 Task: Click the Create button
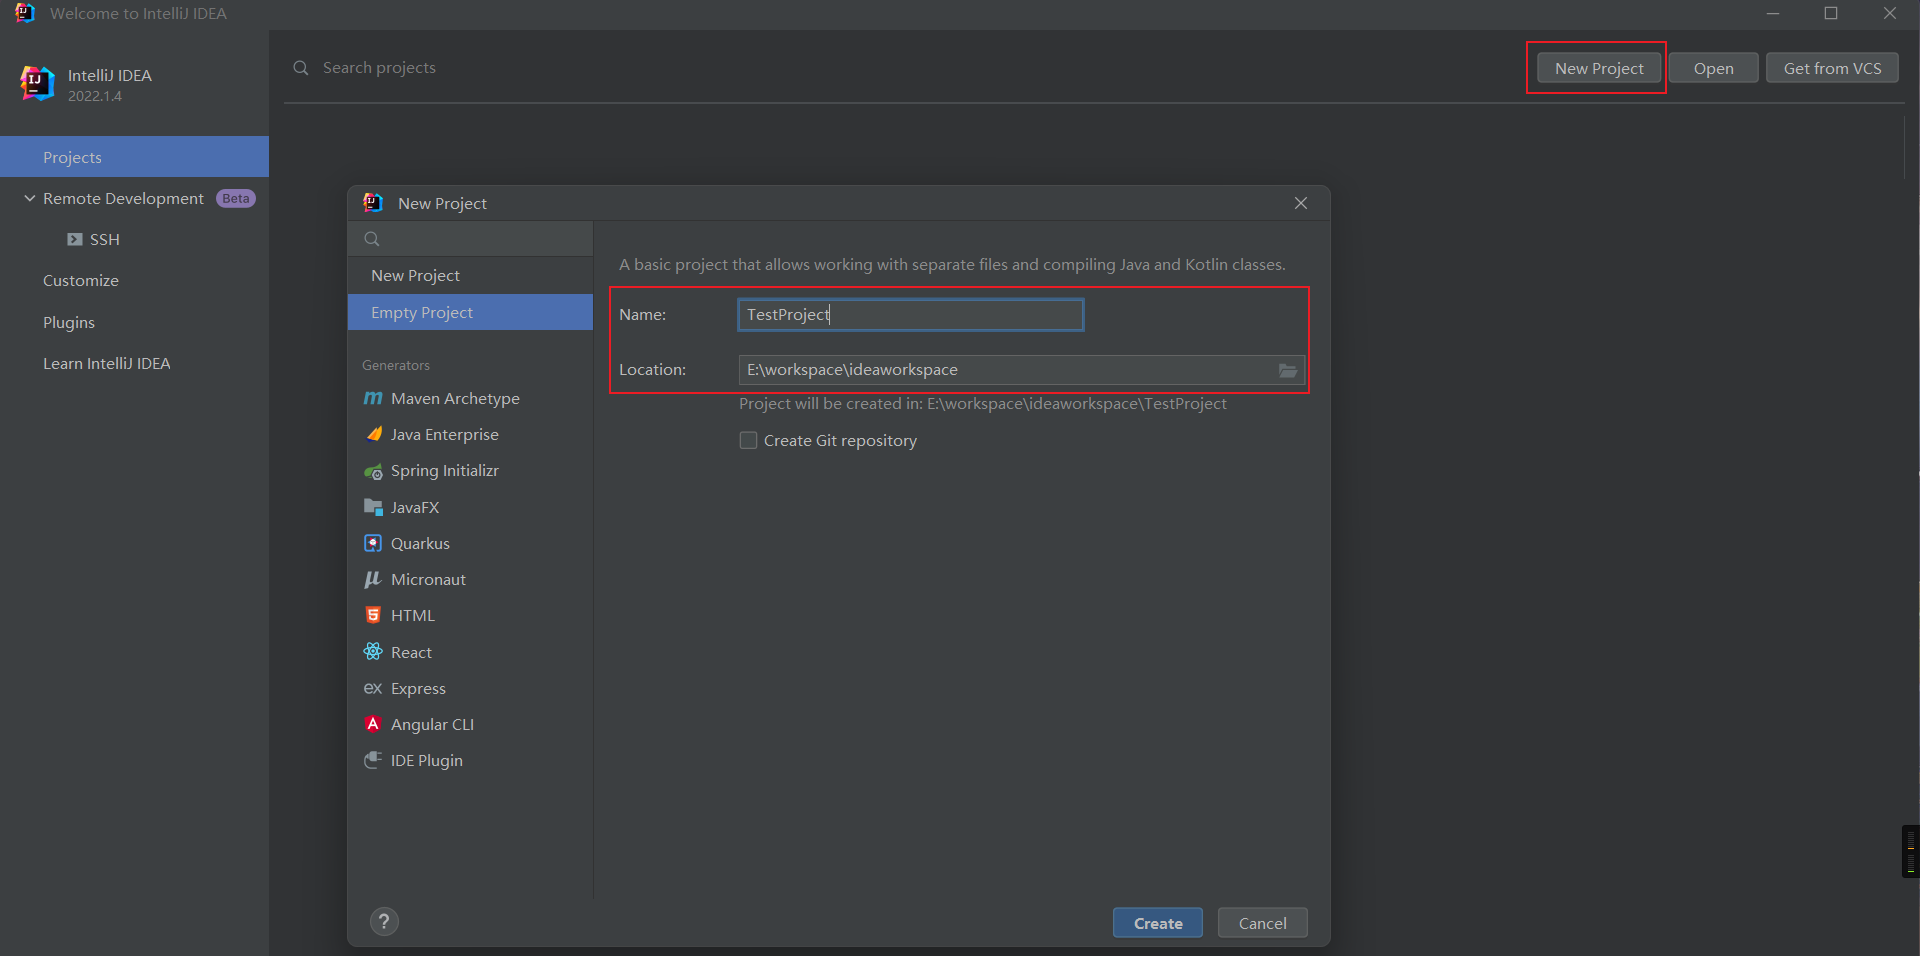point(1158,923)
